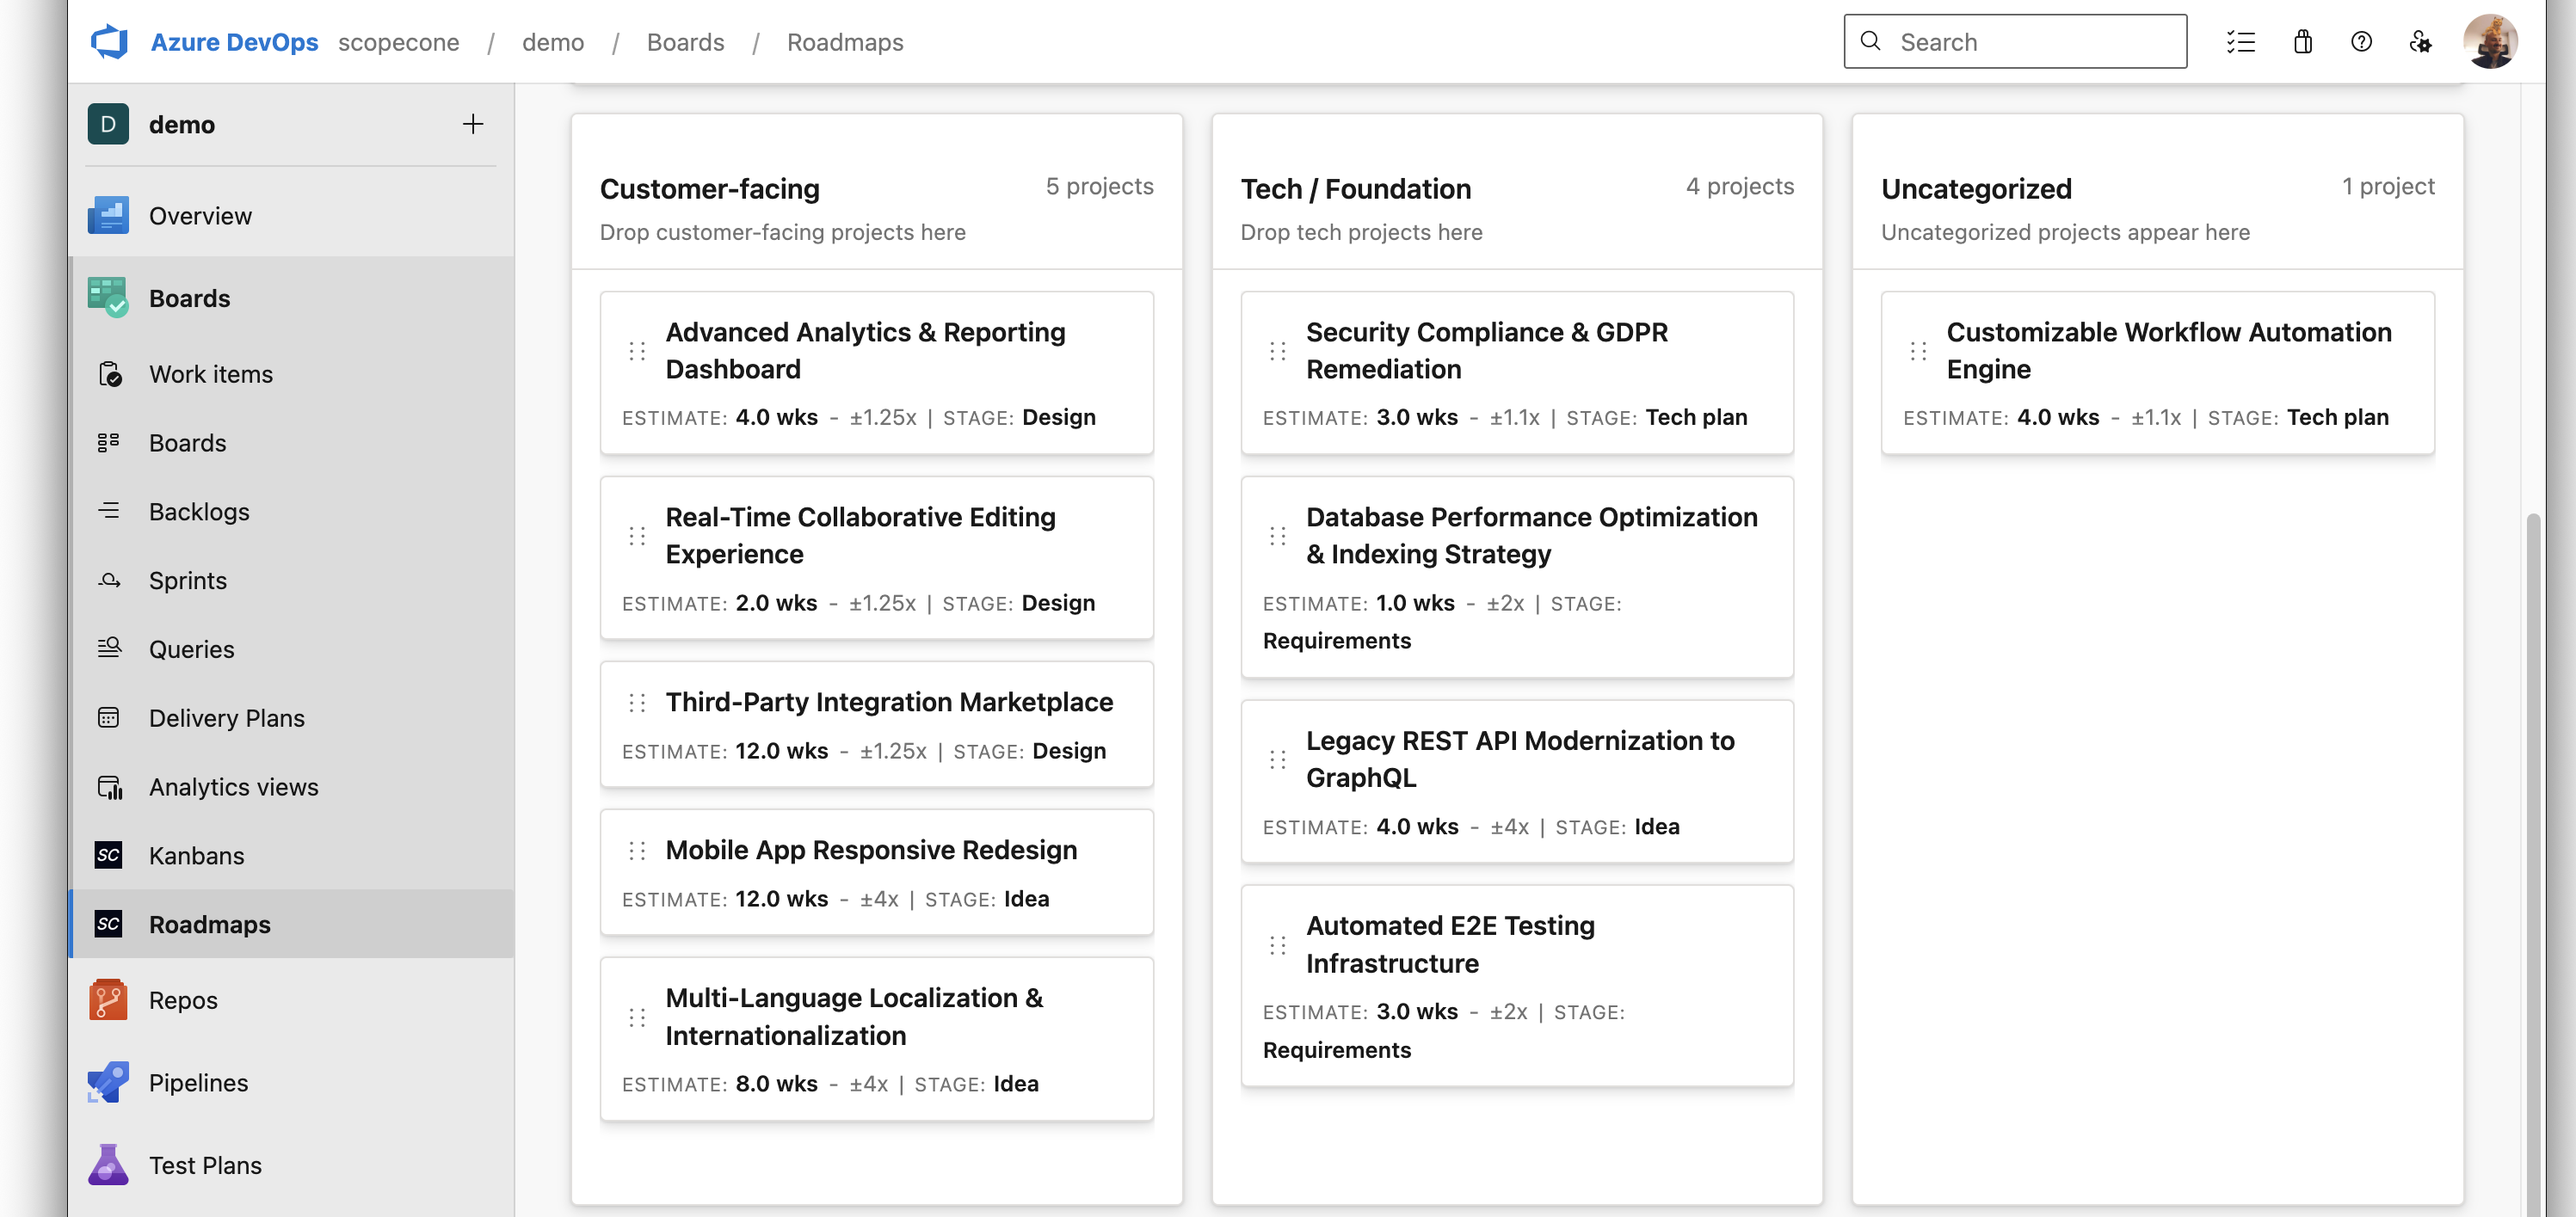
Task: Select the Queries icon
Action: (x=109, y=648)
